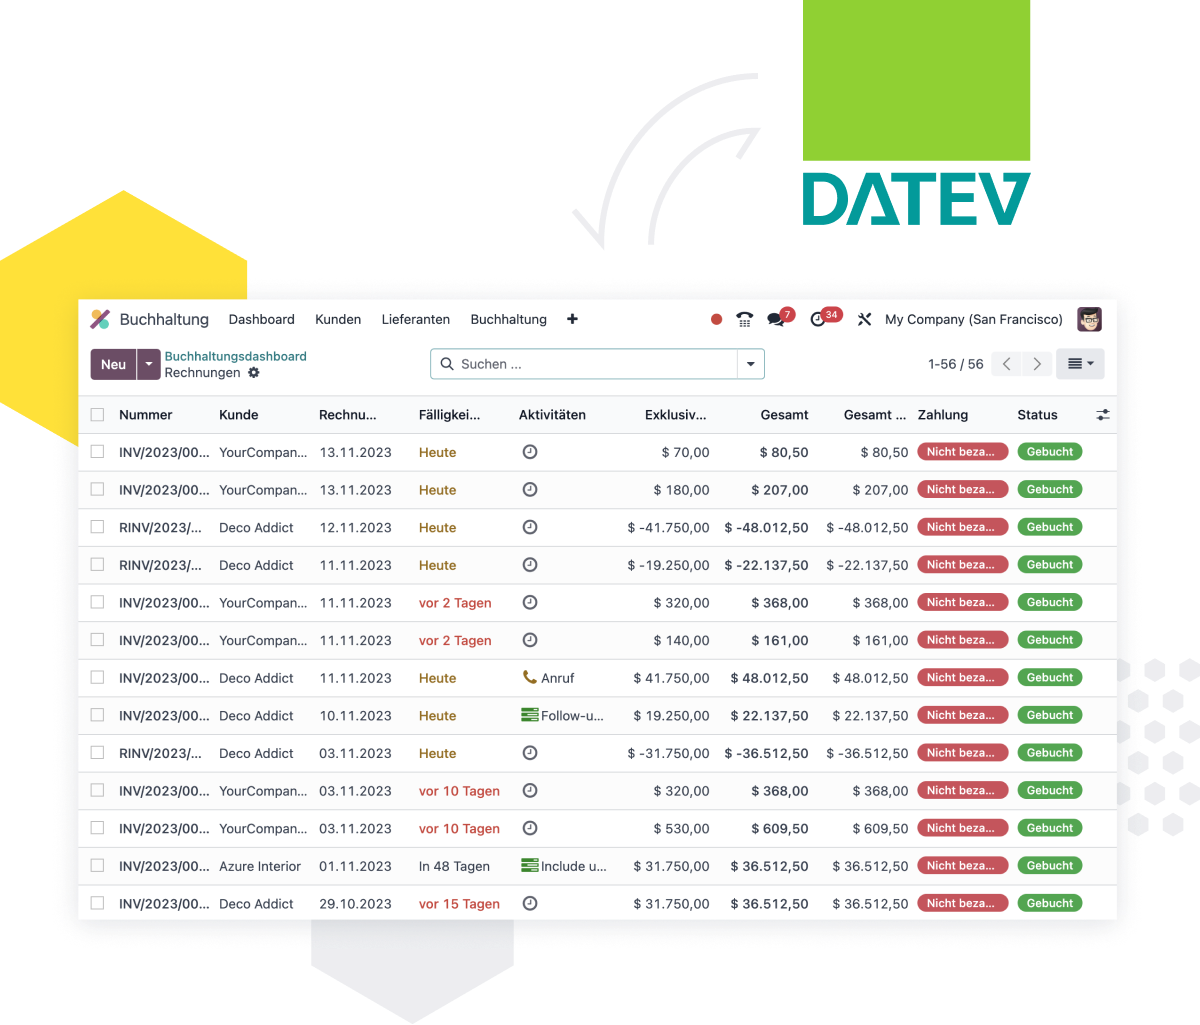1200x1025 pixels.
Task: Click the magnifier icon in the search box
Action: coord(447,364)
